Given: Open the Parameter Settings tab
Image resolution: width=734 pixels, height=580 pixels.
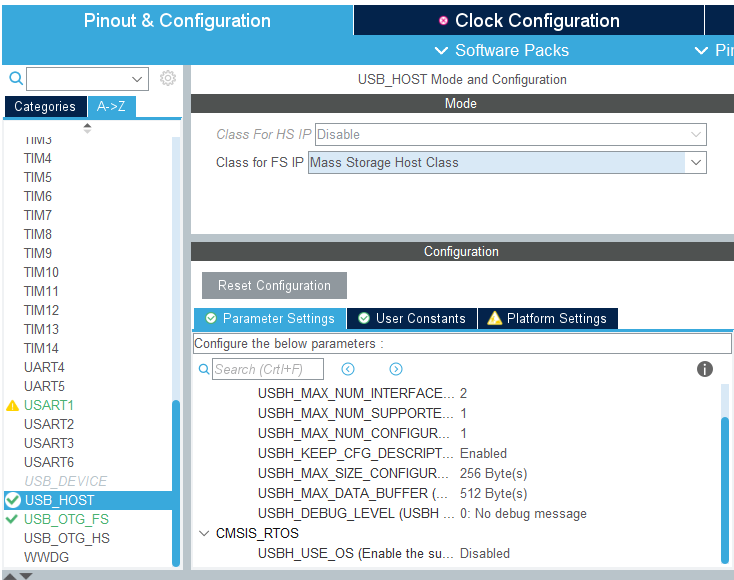Looking at the screenshot, I should tap(270, 318).
